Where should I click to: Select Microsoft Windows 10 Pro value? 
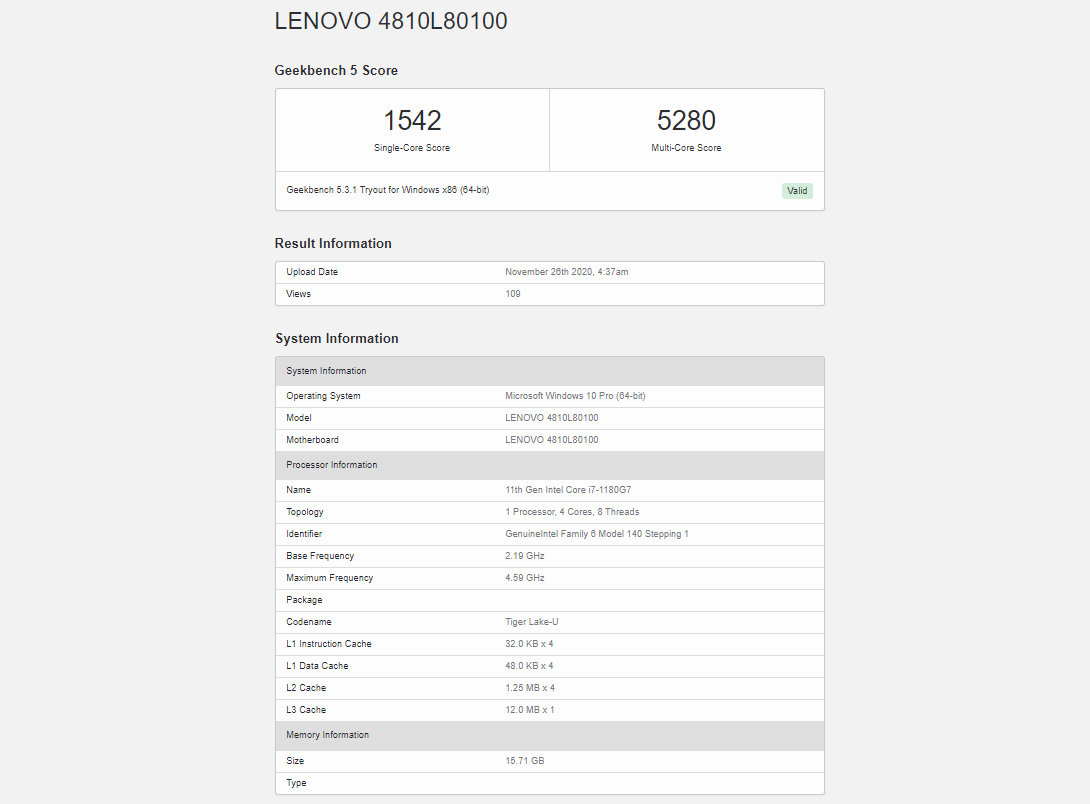click(576, 396)
